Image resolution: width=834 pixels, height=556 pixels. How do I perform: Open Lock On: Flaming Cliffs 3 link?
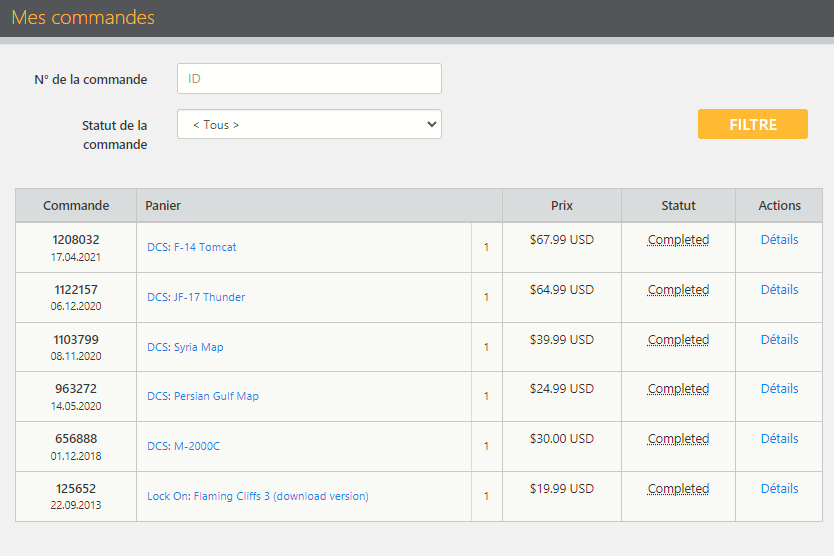257,496
